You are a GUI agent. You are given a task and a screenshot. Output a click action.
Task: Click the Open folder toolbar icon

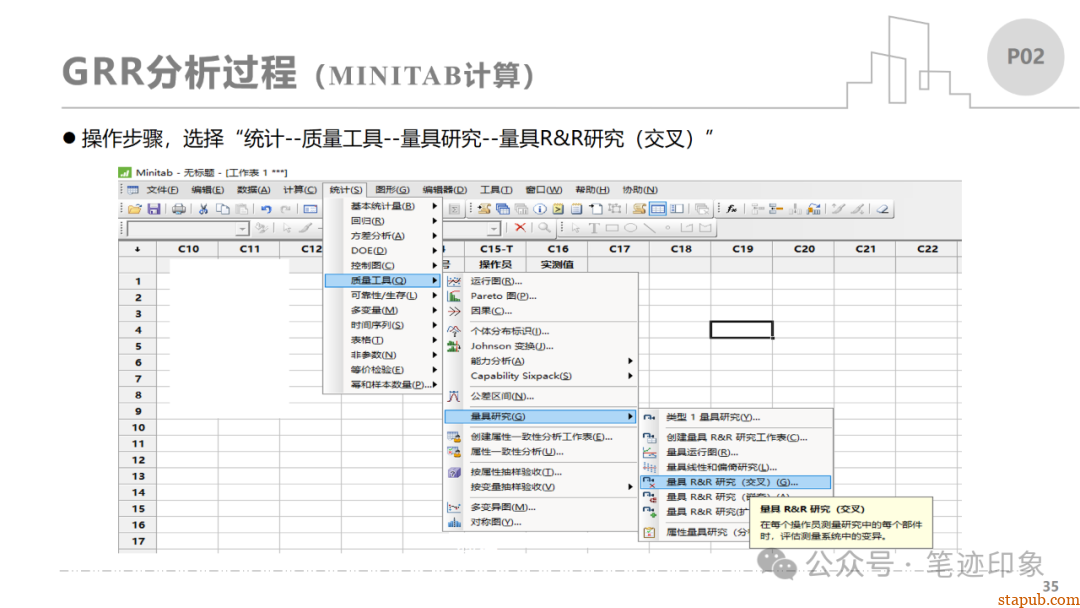pos(134,209)
